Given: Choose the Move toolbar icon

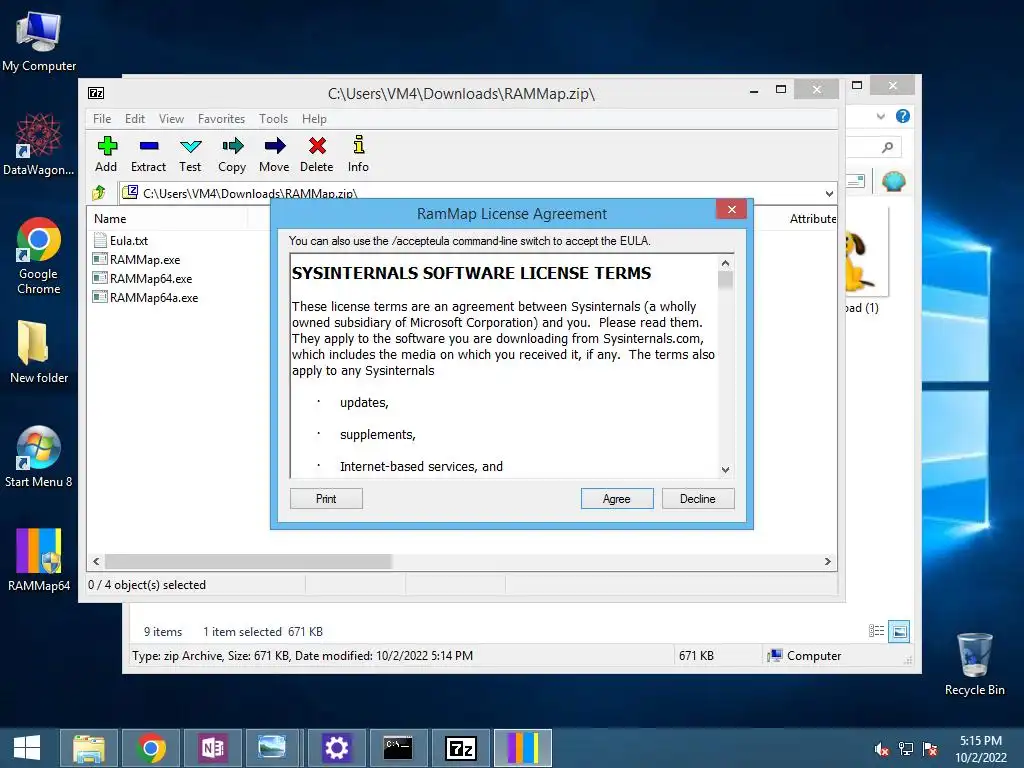Looking at the screenshot, I should click(274, 154).
